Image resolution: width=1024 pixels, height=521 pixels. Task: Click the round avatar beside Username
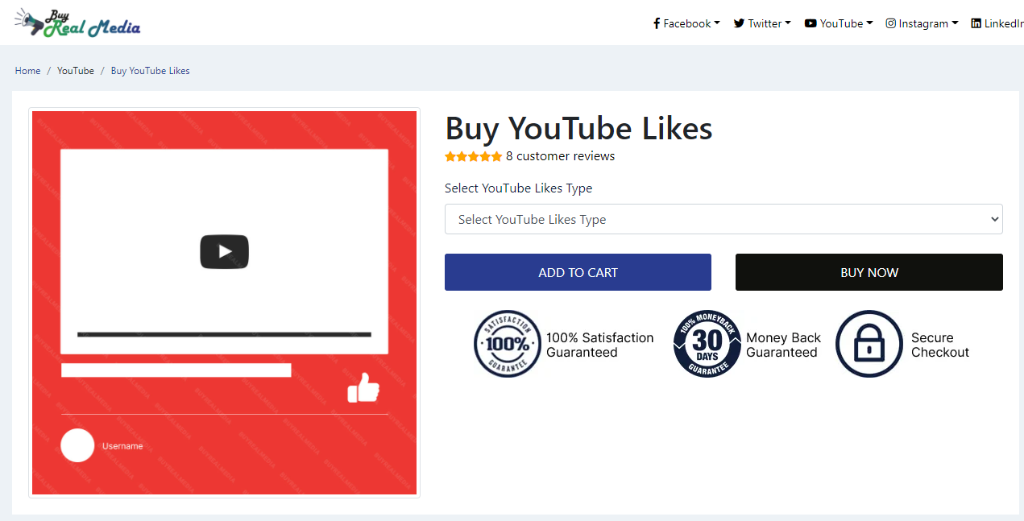[x=78, y=445]
